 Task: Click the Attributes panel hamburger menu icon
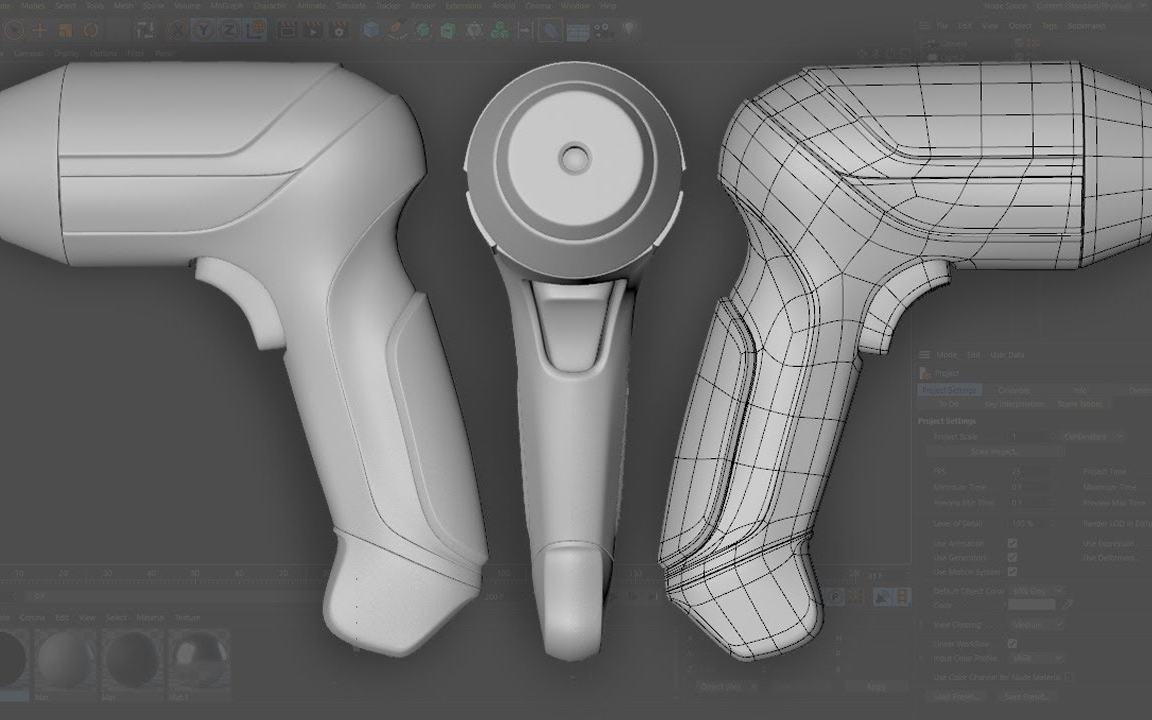point(924,355)
